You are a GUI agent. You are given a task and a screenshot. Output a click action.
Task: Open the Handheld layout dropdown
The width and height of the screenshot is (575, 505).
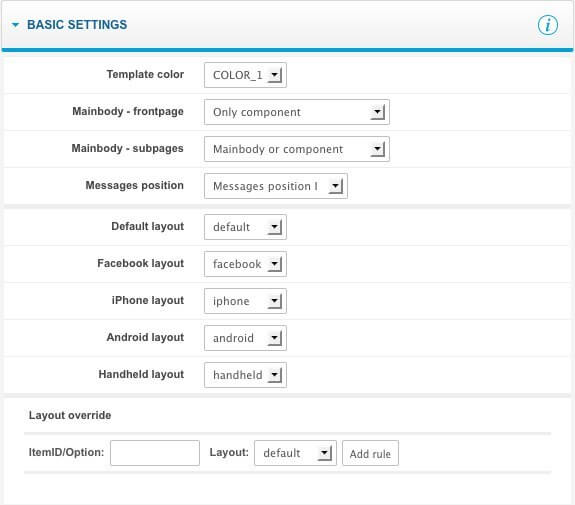pyautogui.click(x=245, y=375)
